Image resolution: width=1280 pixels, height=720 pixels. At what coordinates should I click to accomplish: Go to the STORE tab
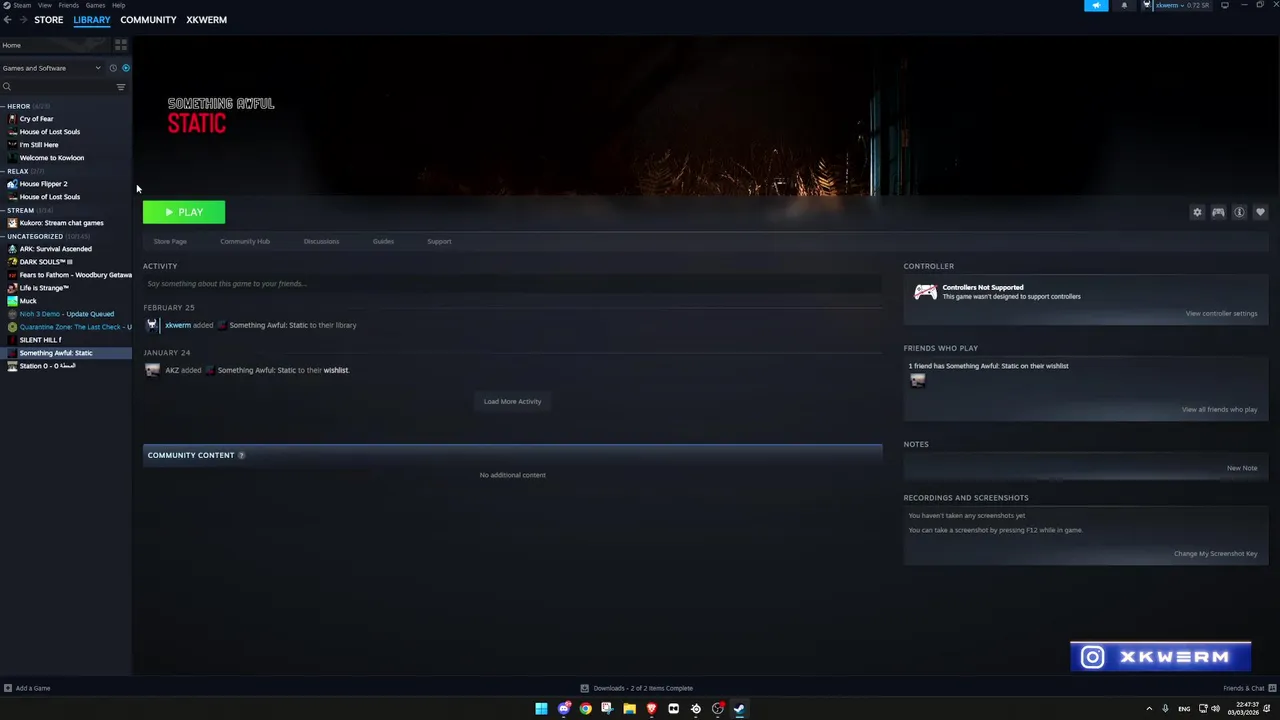tap(48, 20)
